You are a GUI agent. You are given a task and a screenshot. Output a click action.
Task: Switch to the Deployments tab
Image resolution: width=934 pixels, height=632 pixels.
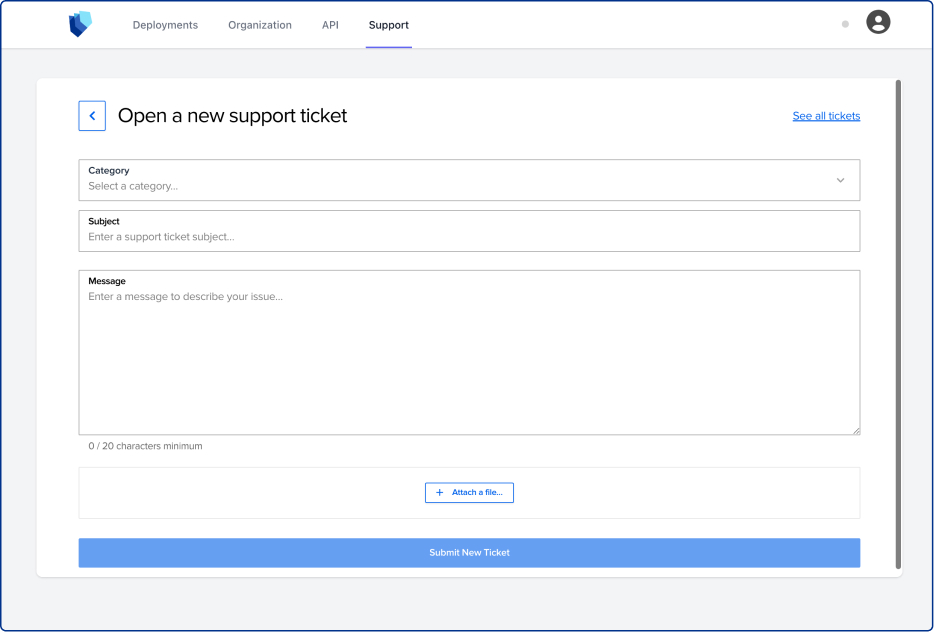tap(165, 25)
